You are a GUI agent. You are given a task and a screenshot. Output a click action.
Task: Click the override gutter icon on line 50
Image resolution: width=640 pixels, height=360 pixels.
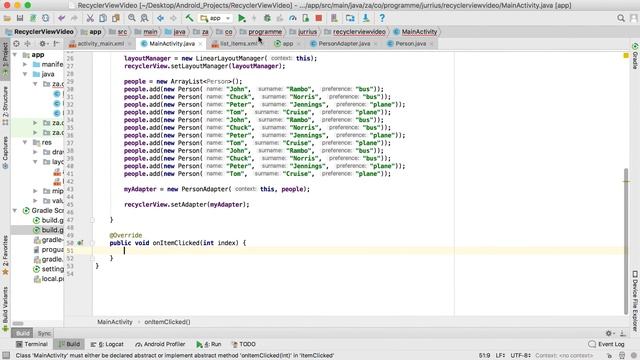point(80,243)
